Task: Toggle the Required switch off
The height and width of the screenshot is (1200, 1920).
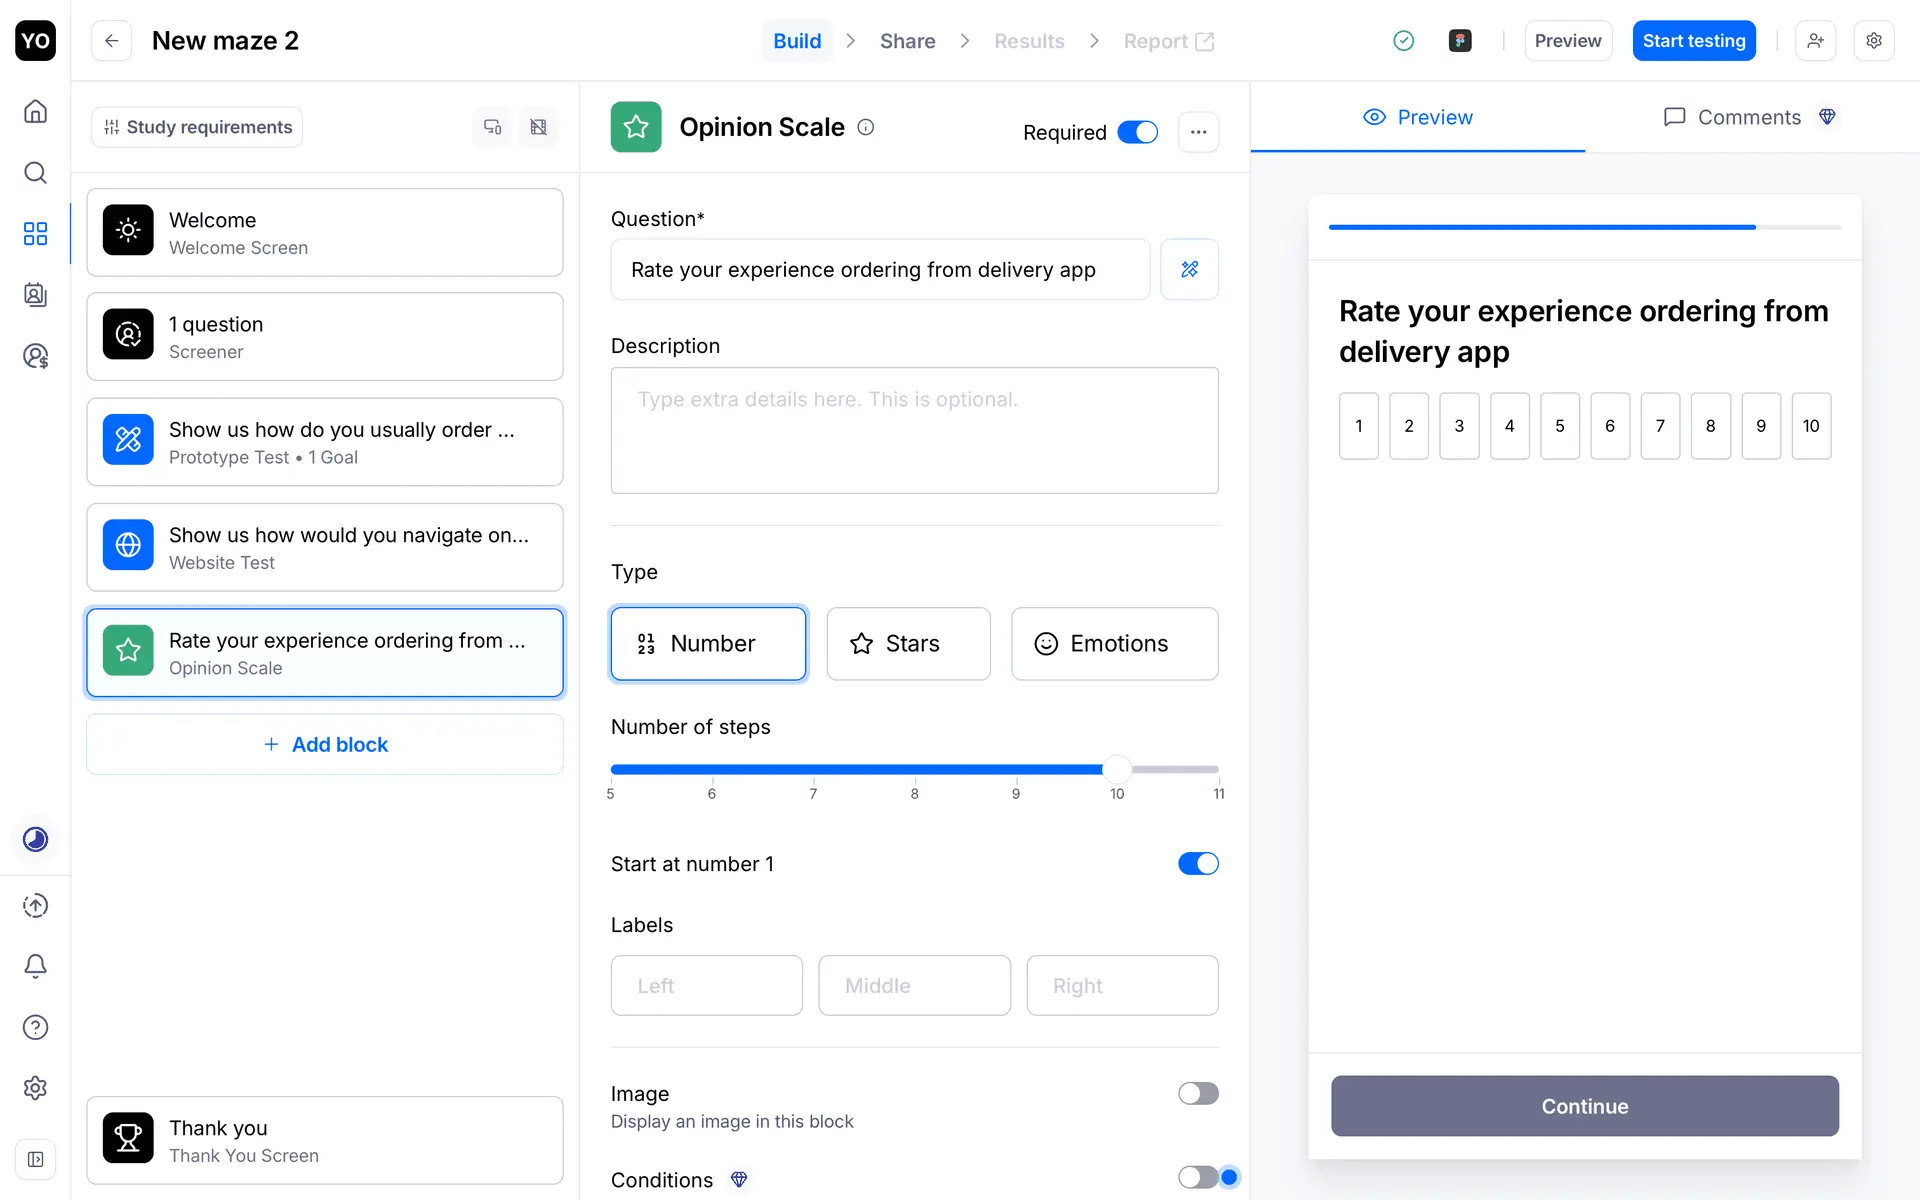Action: (1137, 132)
